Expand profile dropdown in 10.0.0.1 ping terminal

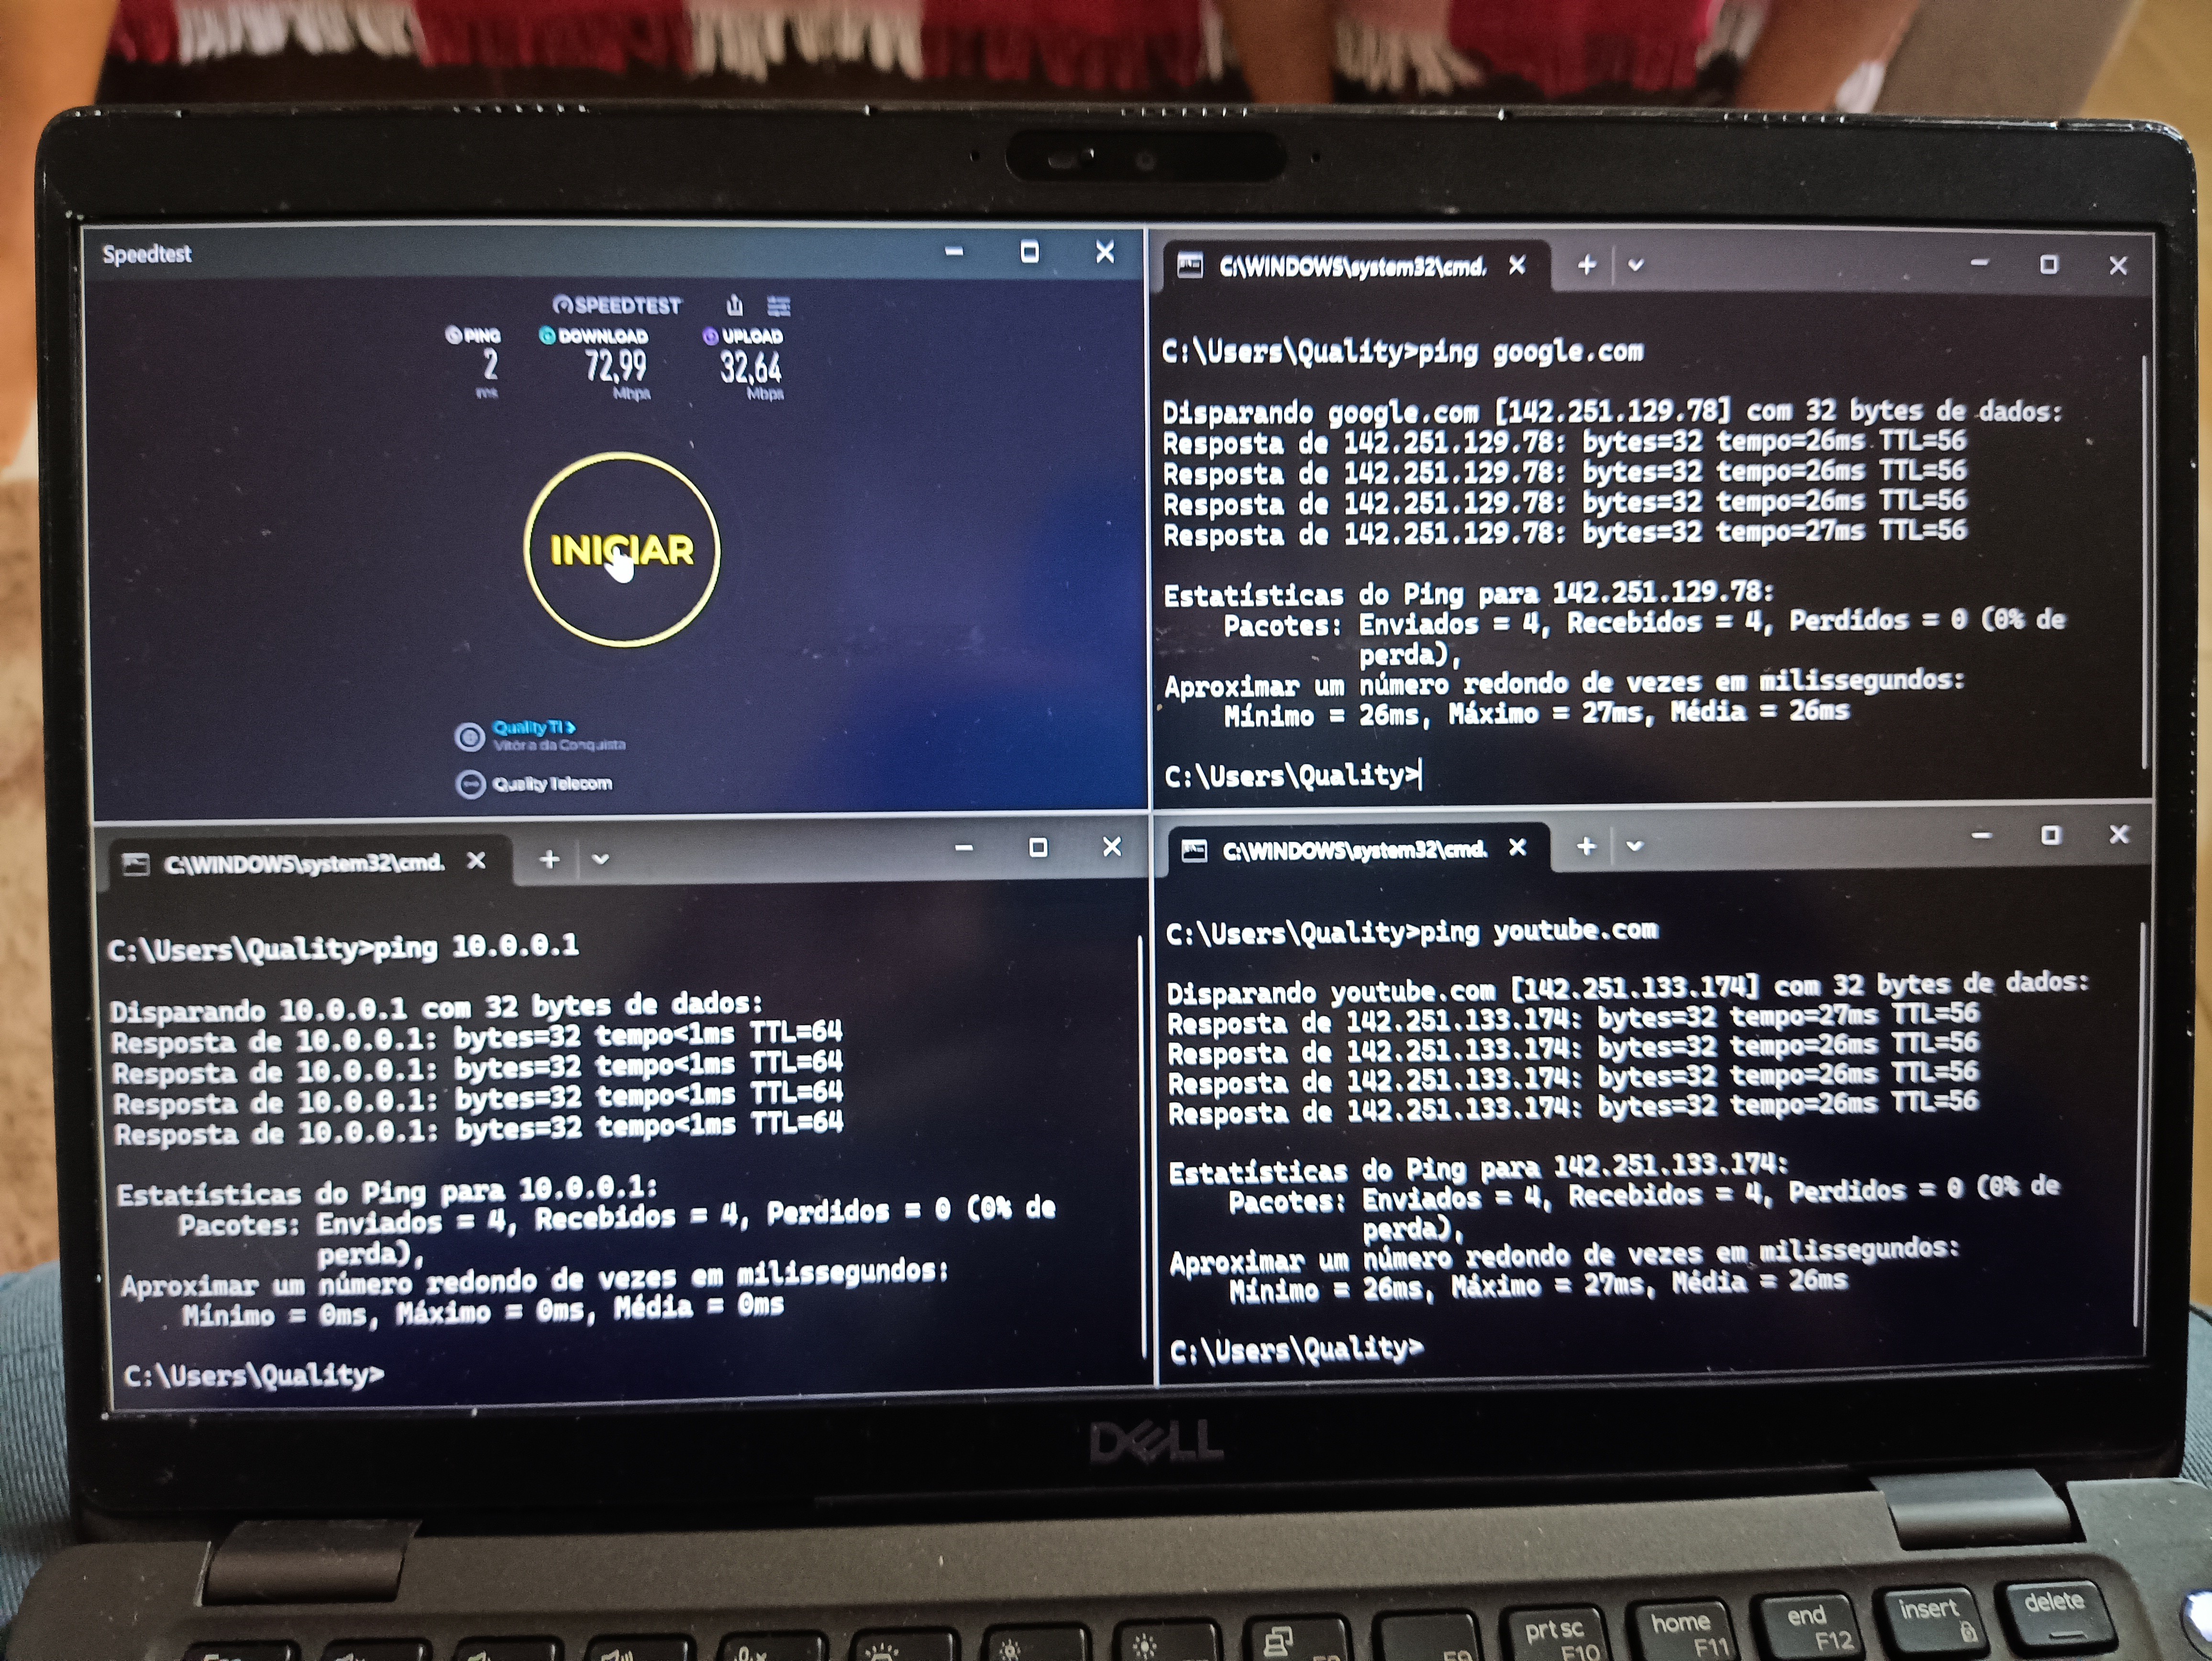(600, 859)
